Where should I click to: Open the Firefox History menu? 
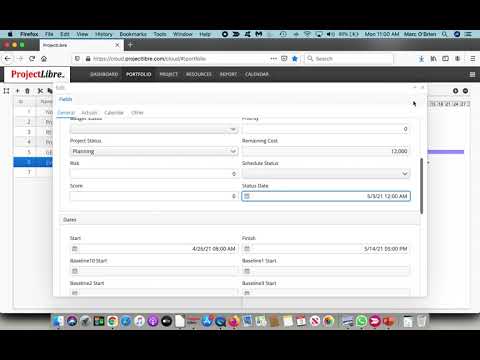[x=104, y=34]
